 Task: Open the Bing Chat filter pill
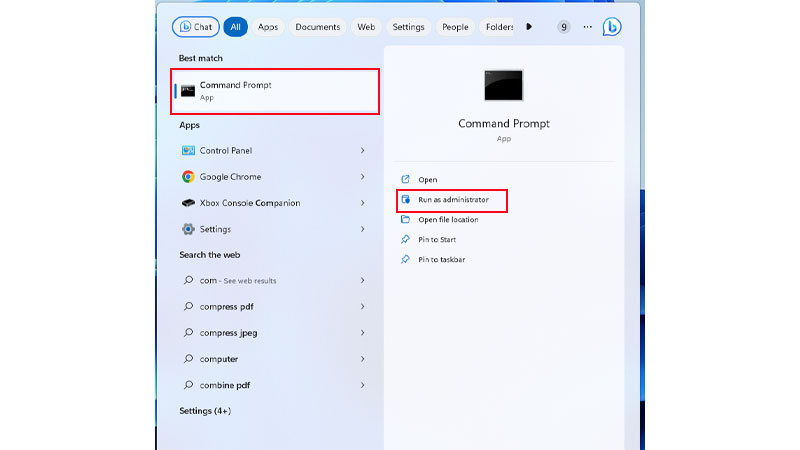196,27
